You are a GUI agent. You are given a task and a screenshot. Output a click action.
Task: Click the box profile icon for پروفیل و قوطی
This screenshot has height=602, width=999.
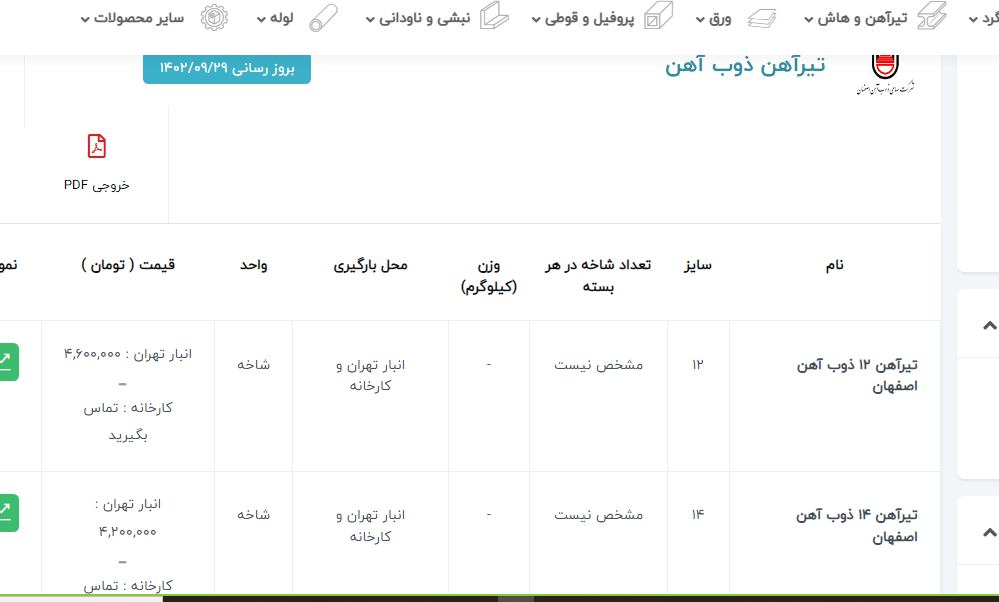[x=658, y=17]
